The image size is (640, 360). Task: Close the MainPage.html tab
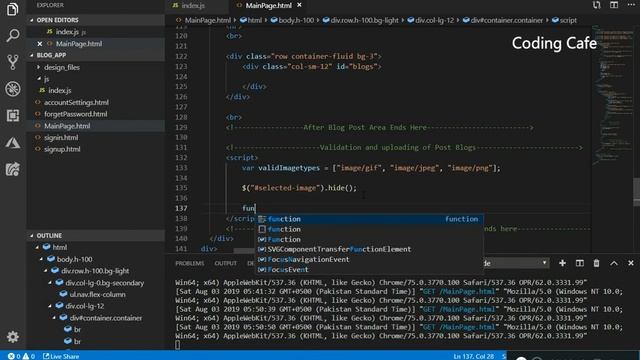coord(299,5)
